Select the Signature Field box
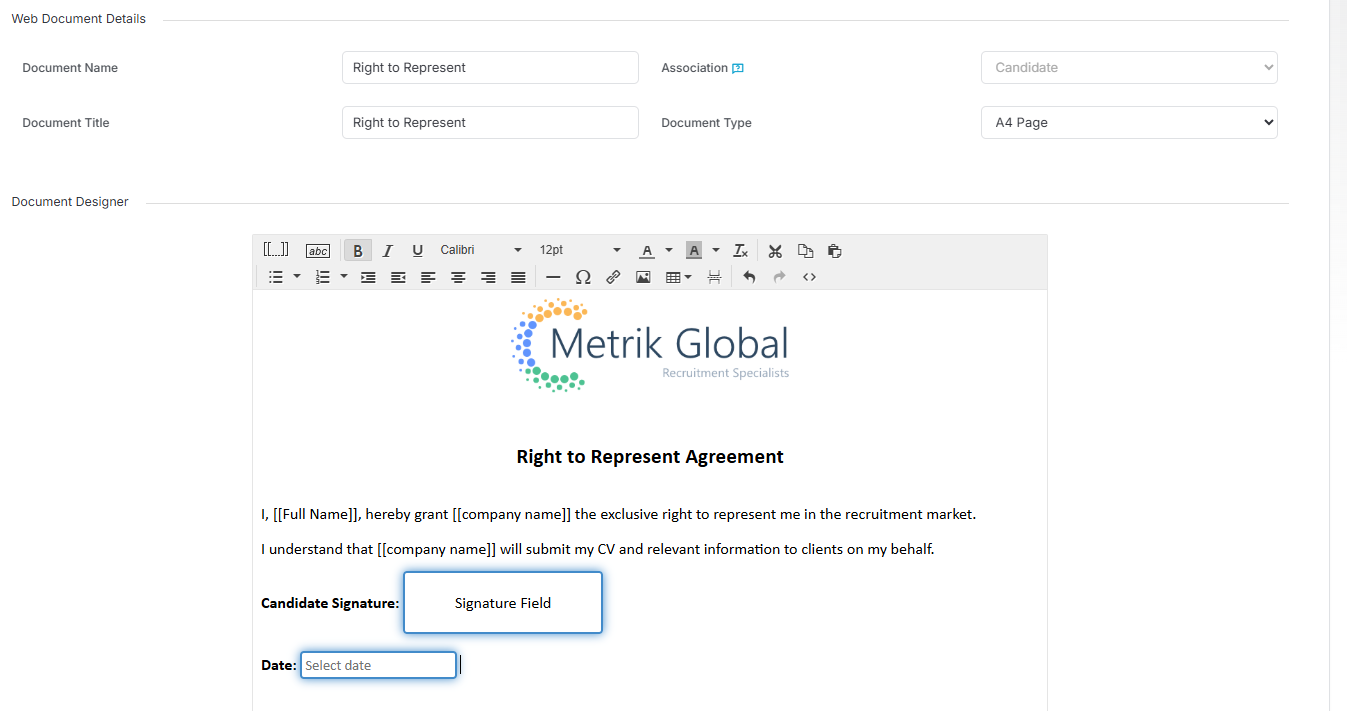 click(x=503, y=603)
